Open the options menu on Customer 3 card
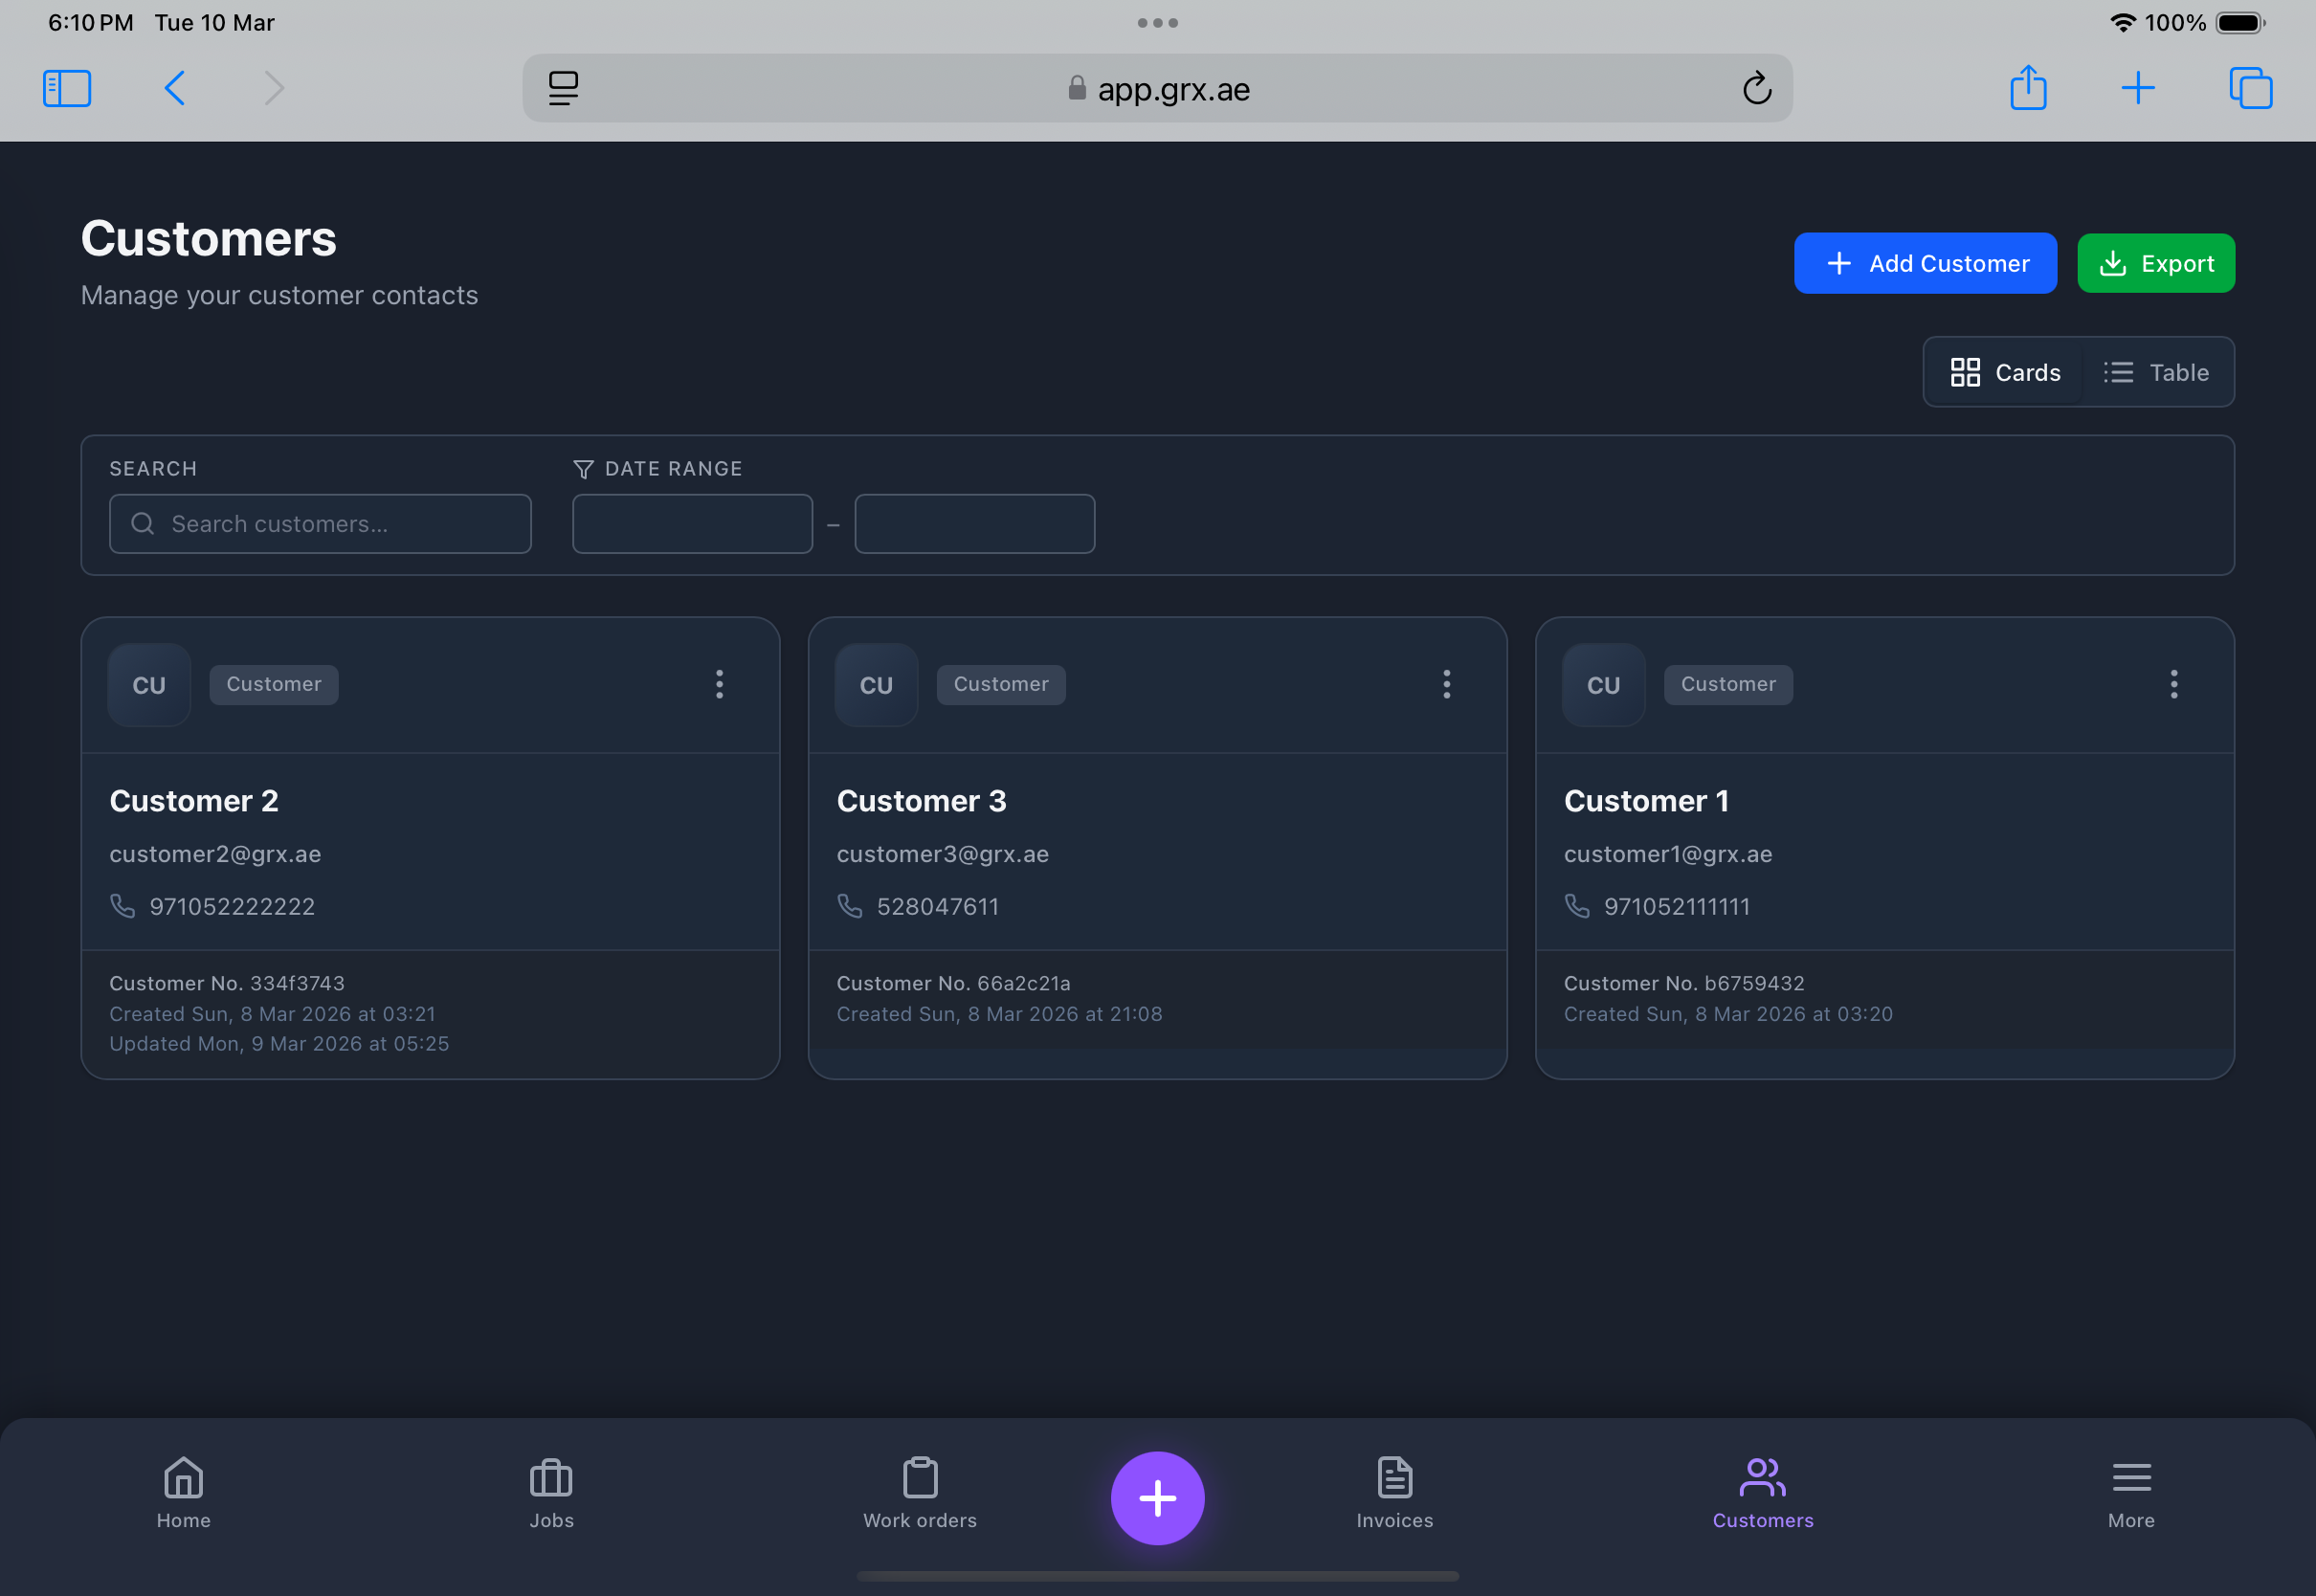2316x1596 pixels. [1446, 684]
